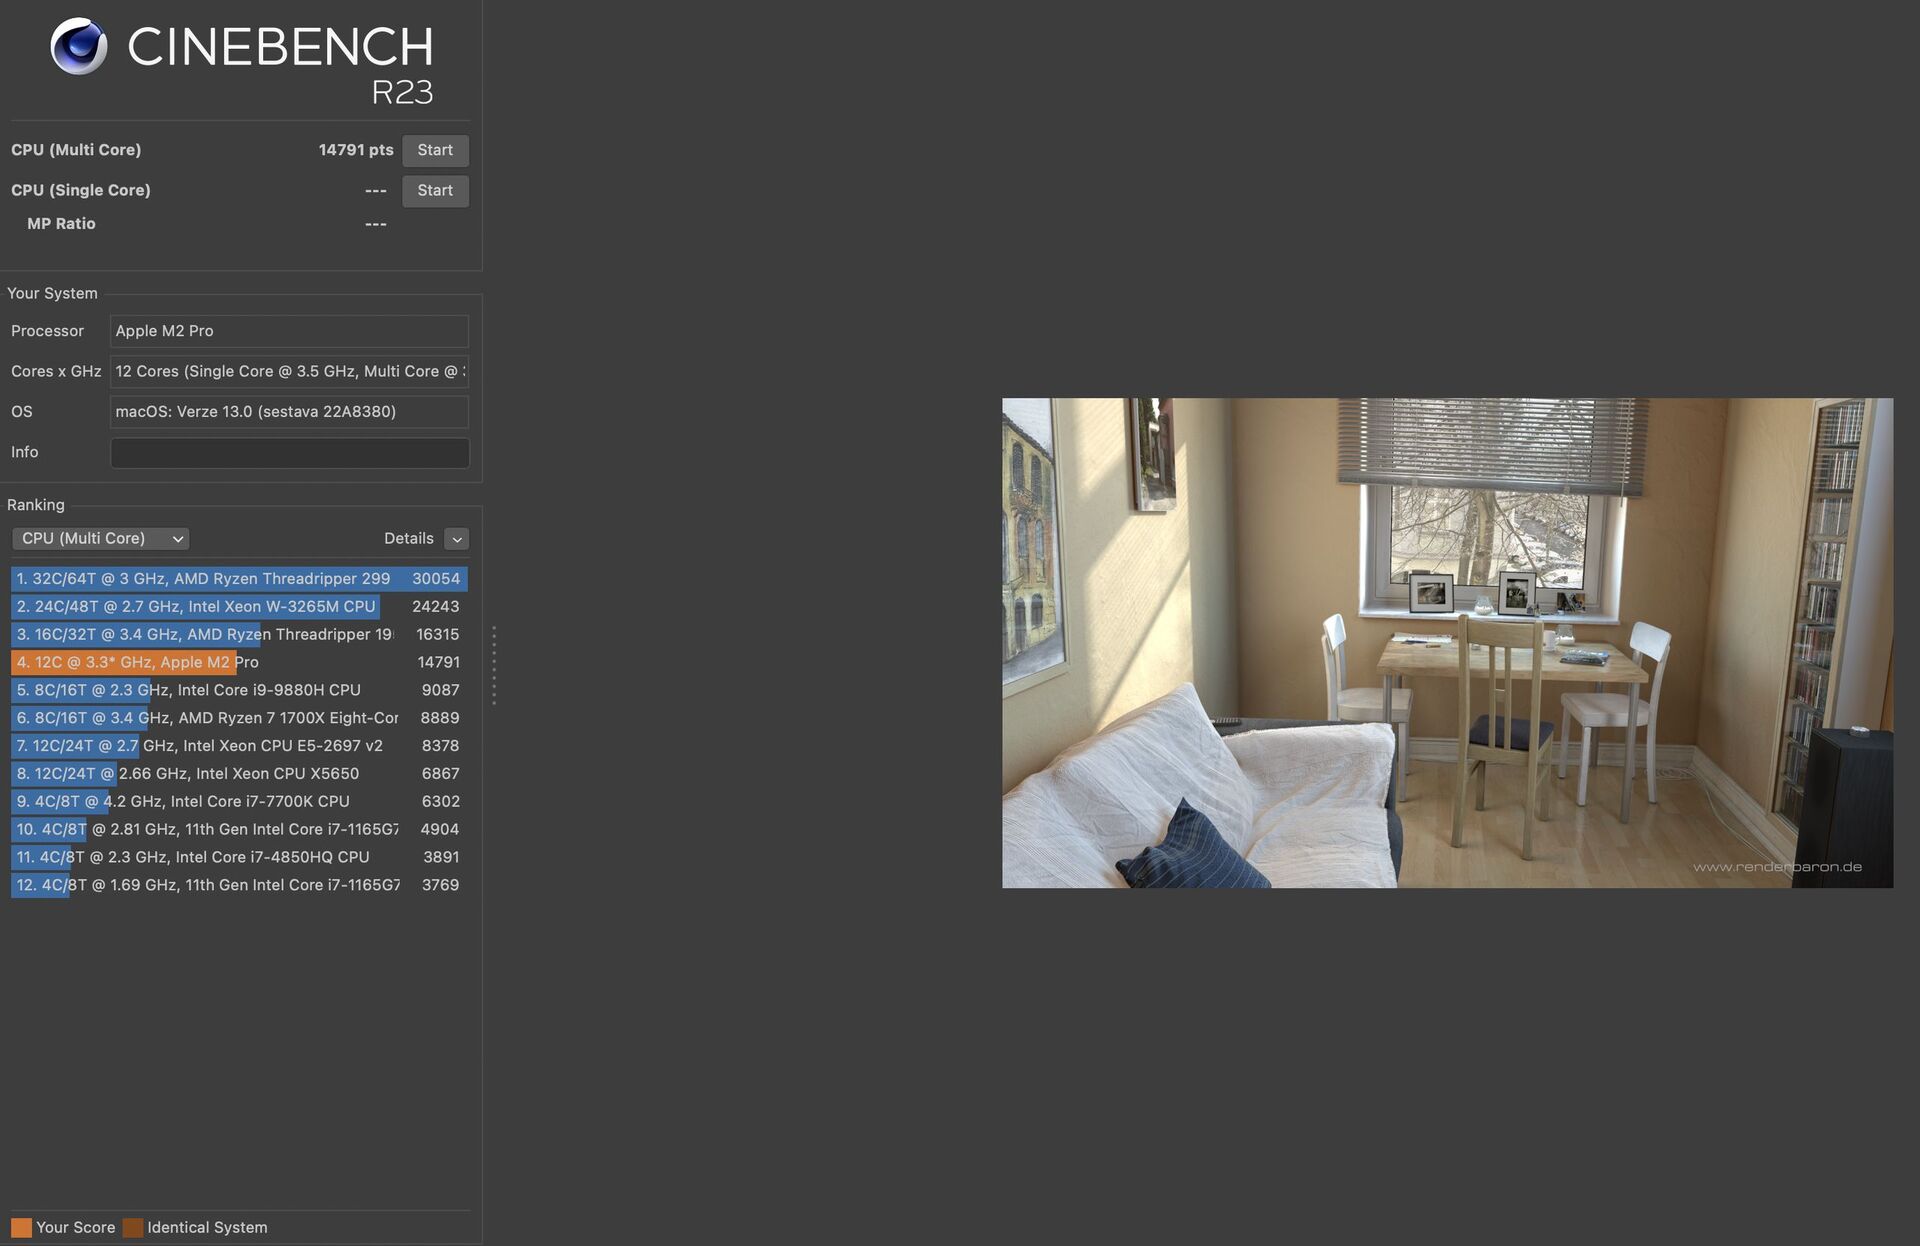Start the CPU (Multi Core) benchmark
This screenshot has width=1920, height=1246.
click(435, 150)
